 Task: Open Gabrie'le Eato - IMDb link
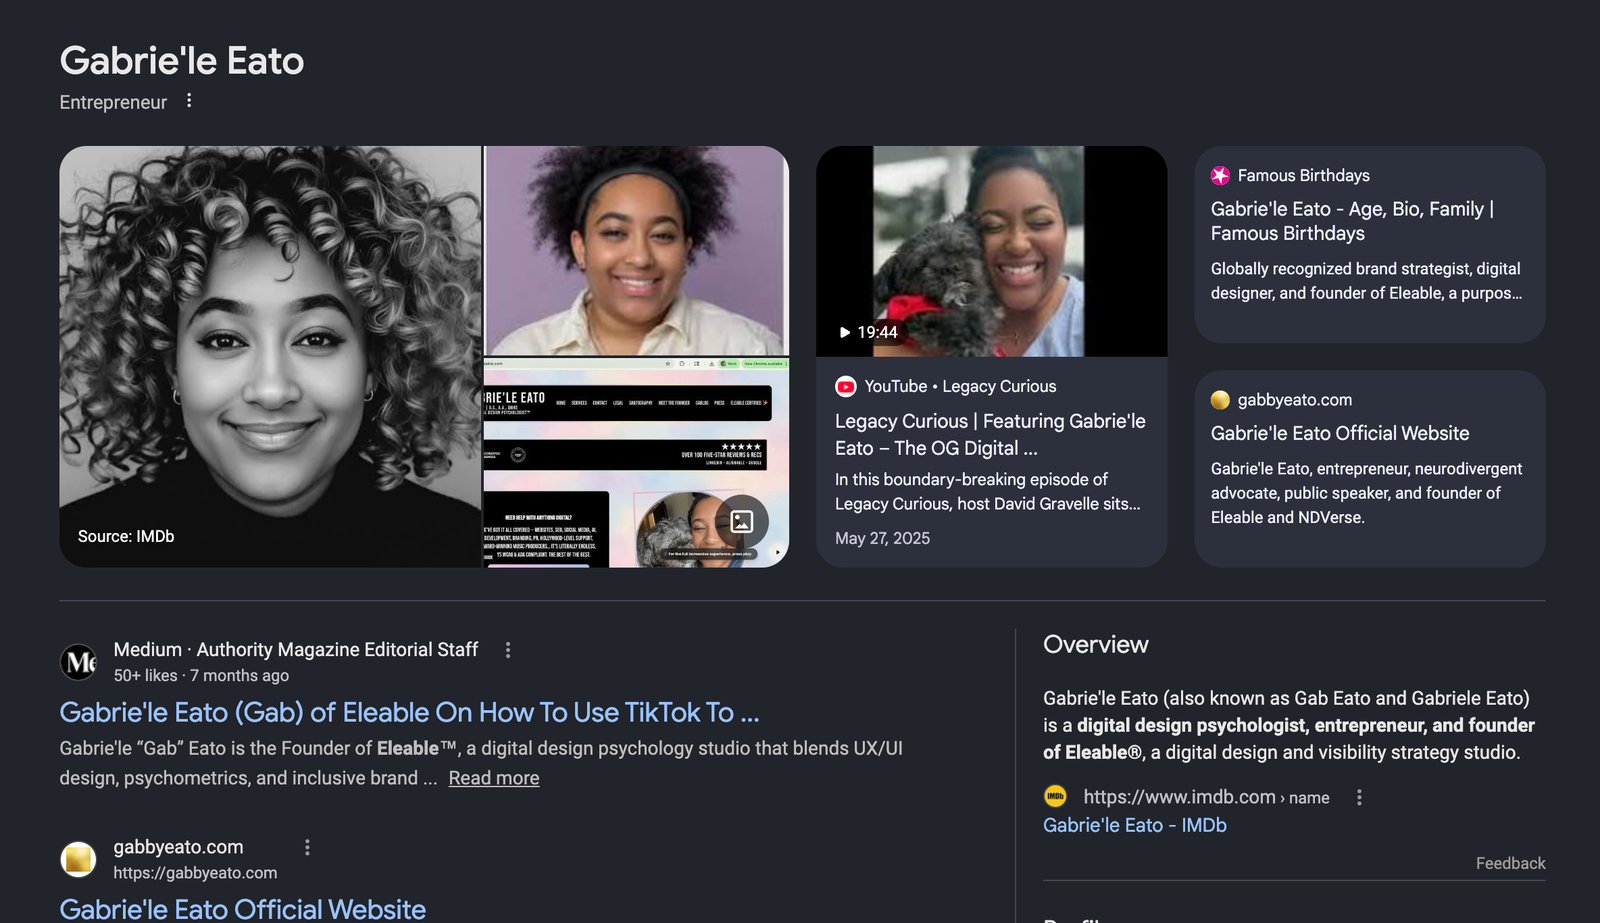(x=1135, y=826)
